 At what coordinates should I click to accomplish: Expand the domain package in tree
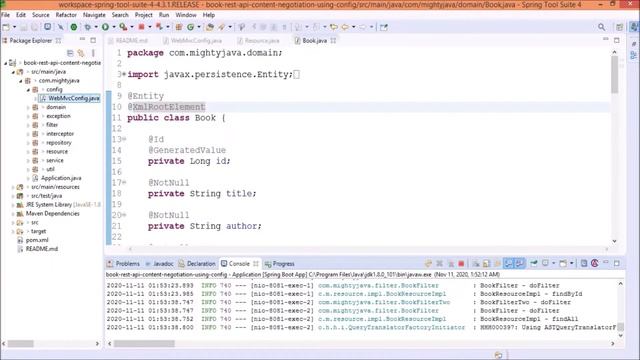tap(28, 107)
